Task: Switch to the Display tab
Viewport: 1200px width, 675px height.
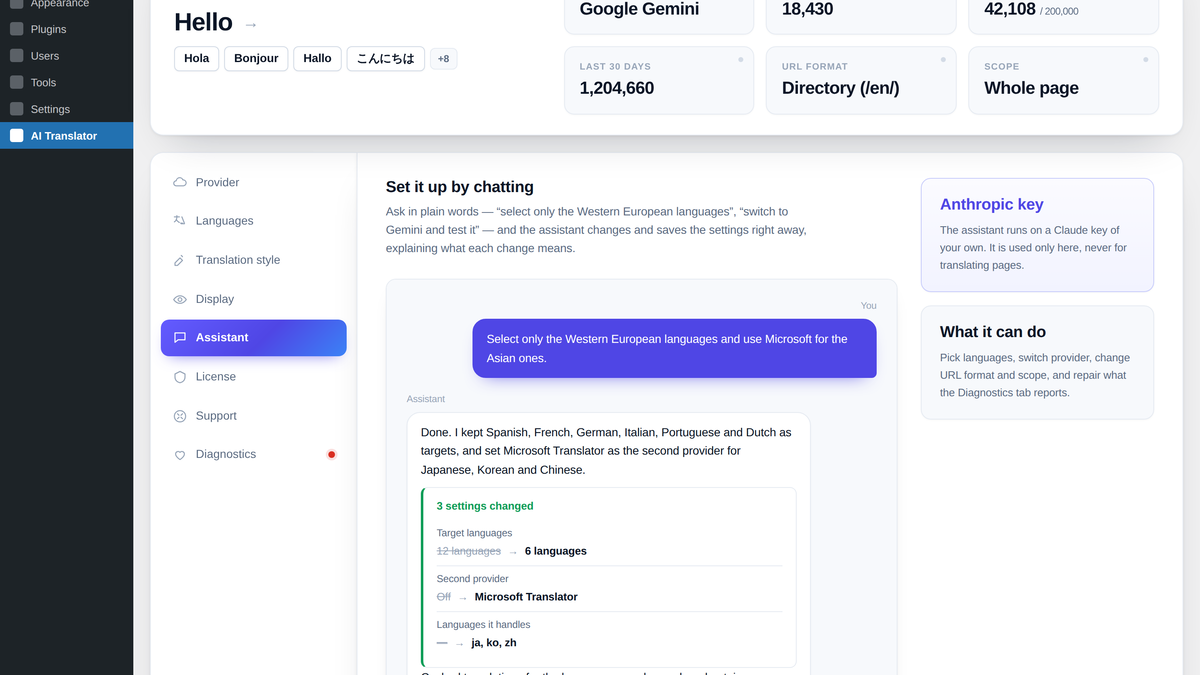Action: 253,299
